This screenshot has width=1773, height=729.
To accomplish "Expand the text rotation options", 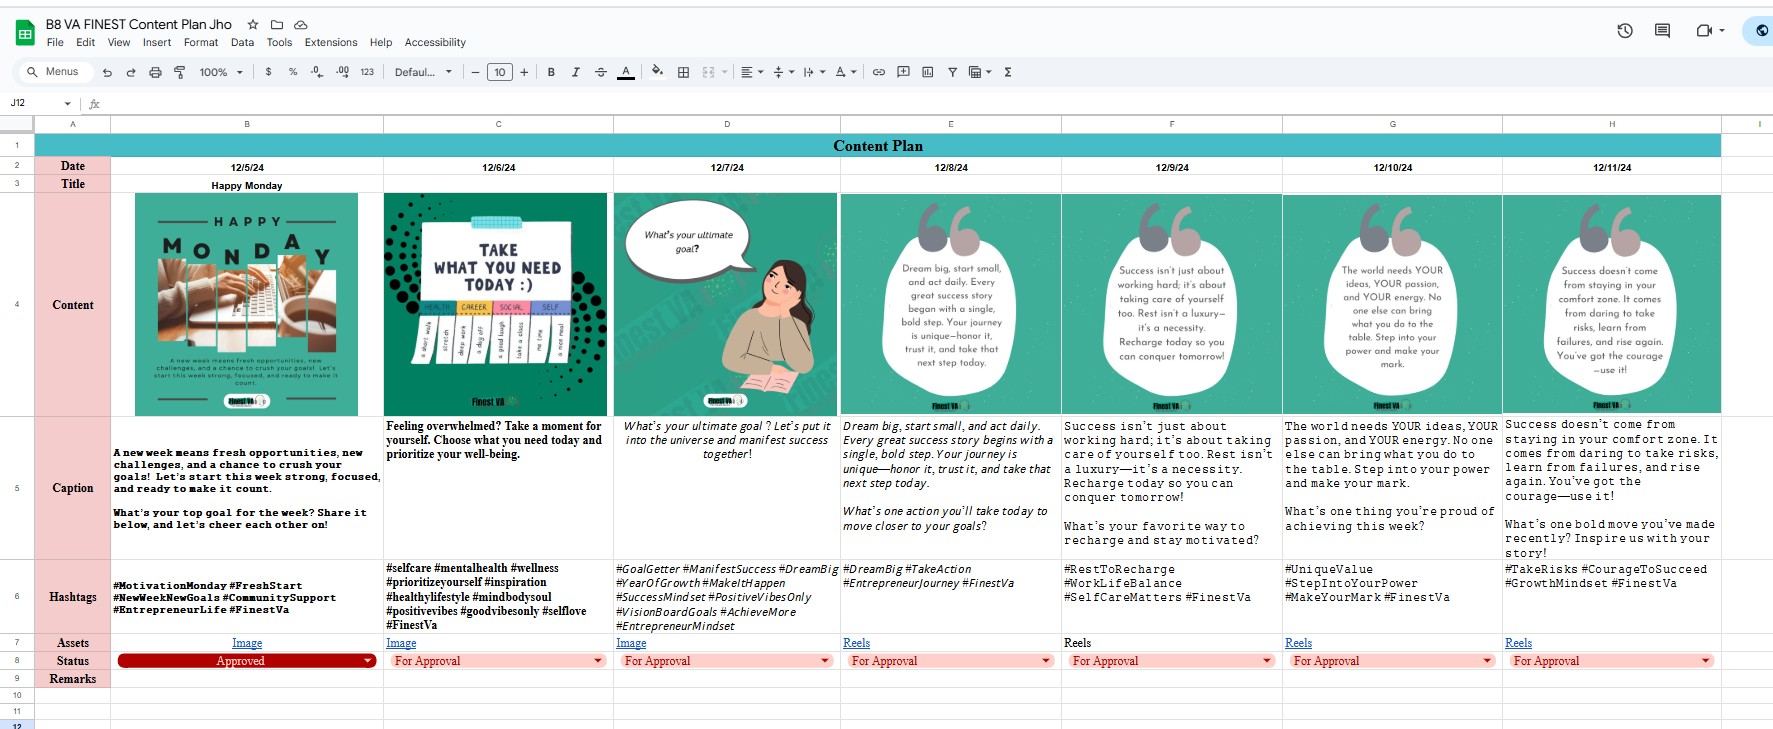I will pyautogui.click(x=845, y=72).
